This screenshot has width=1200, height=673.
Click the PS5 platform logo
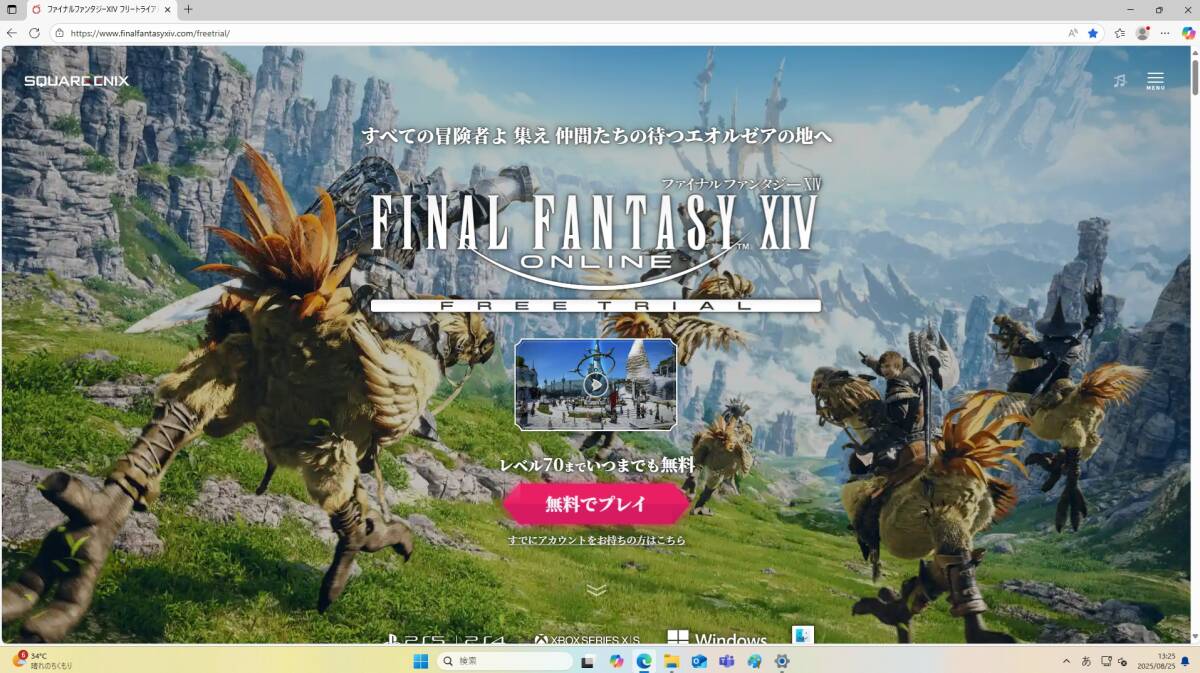pyautogui.click(x=416, y=640)
